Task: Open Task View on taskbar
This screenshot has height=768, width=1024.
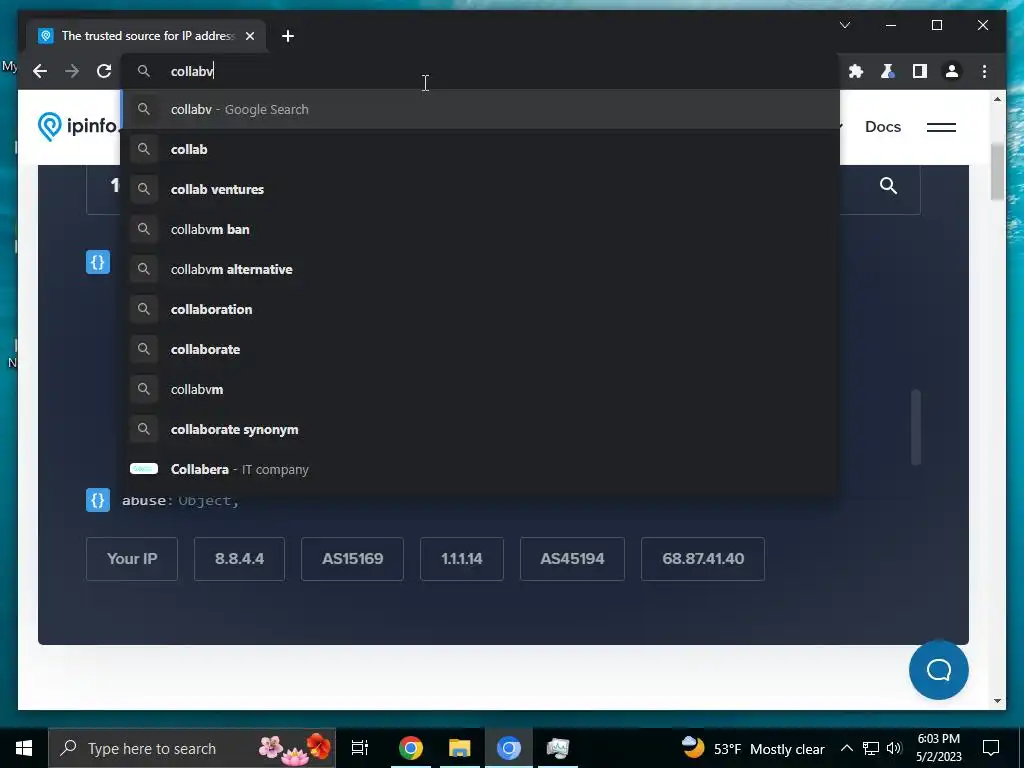Action: (x=360, y=748)
